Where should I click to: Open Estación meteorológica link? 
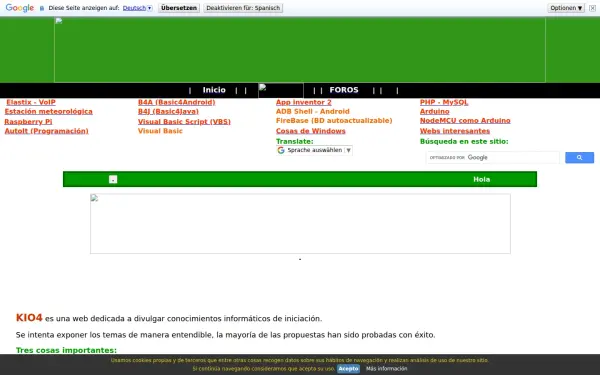pos(49,112)
